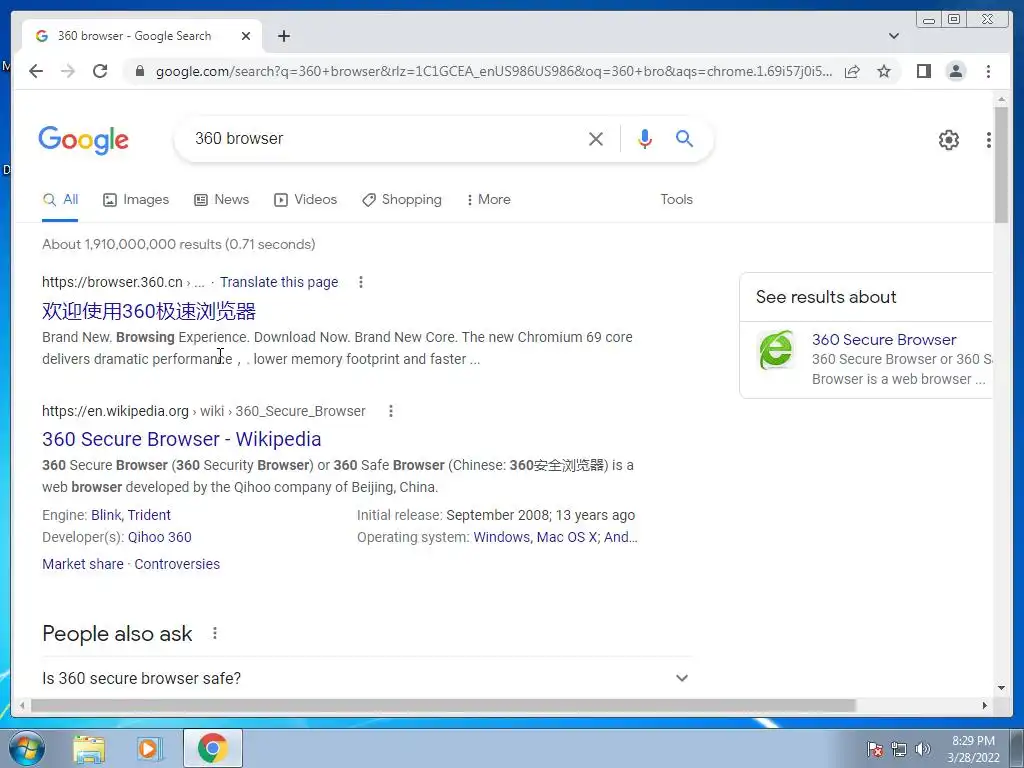Expand the tab search chevron

[894, 36]
